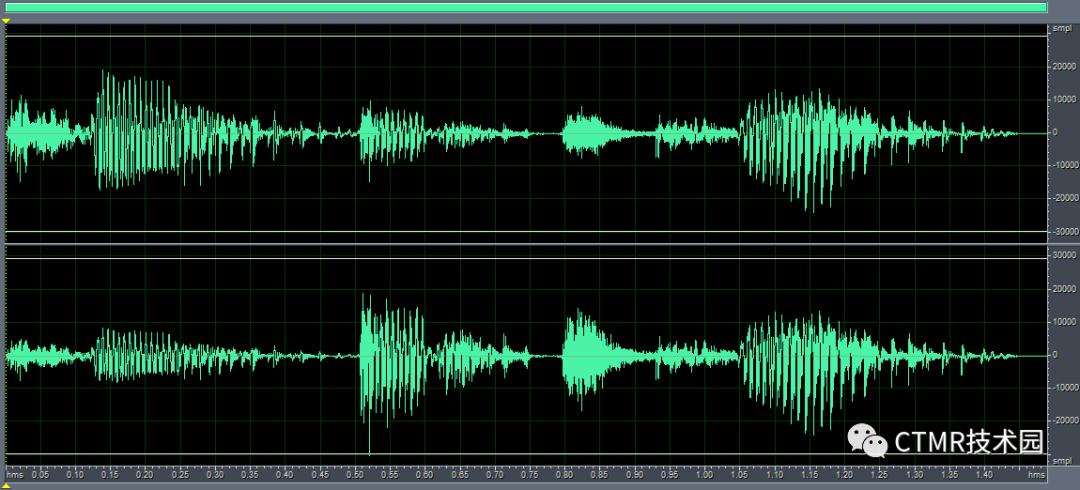This screenshot has width=1080, height=490.
Task: Click the 1.10 mark on the time ruler
Action: 774,476
